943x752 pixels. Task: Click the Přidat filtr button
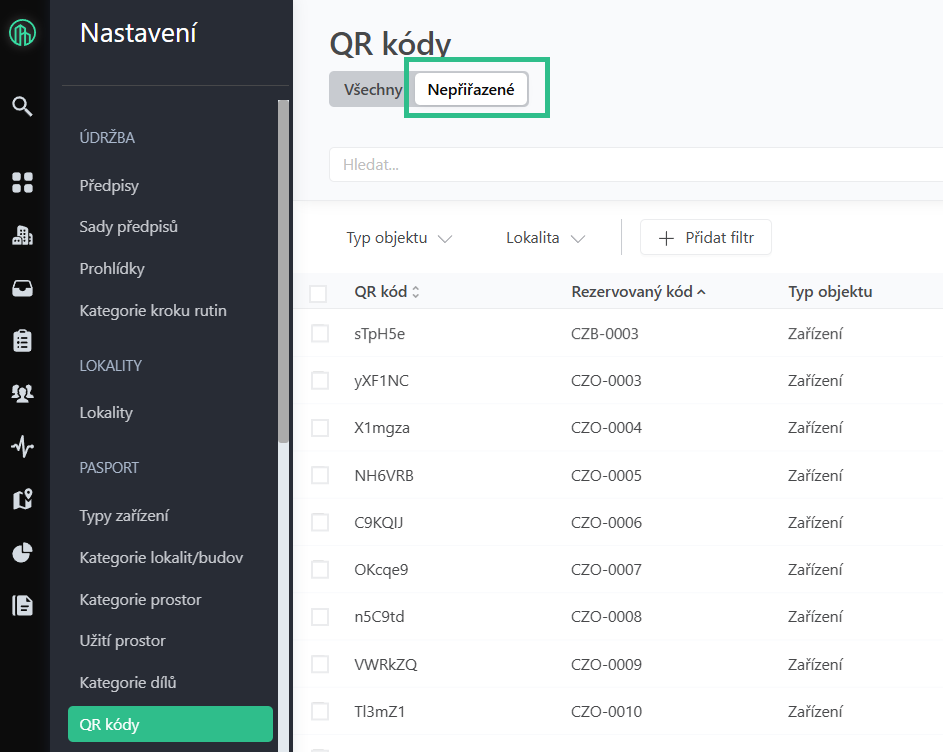706,238
